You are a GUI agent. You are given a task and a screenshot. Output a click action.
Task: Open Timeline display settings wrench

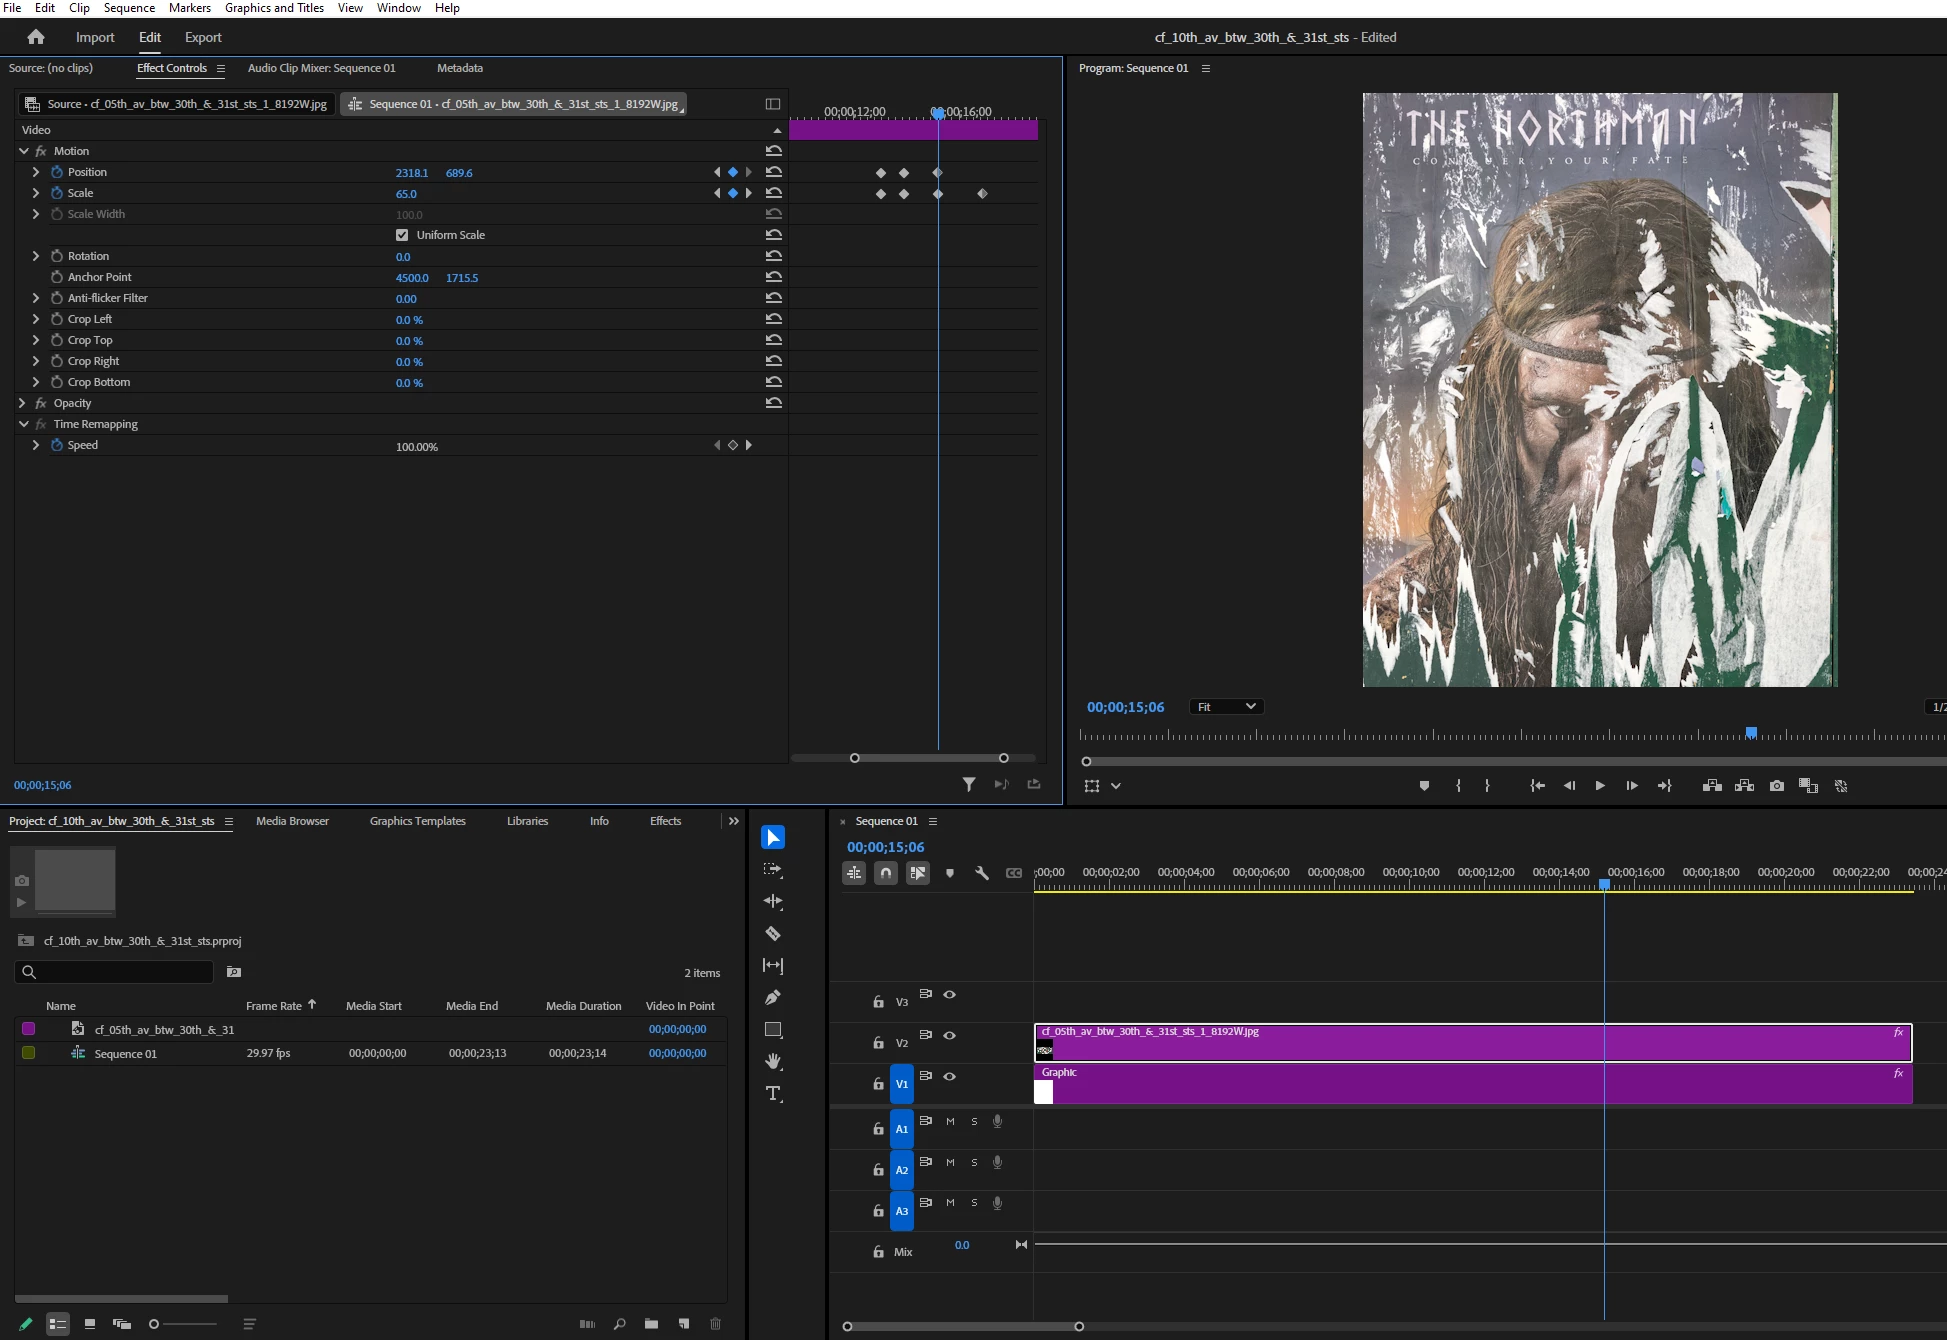pos(982,873)
